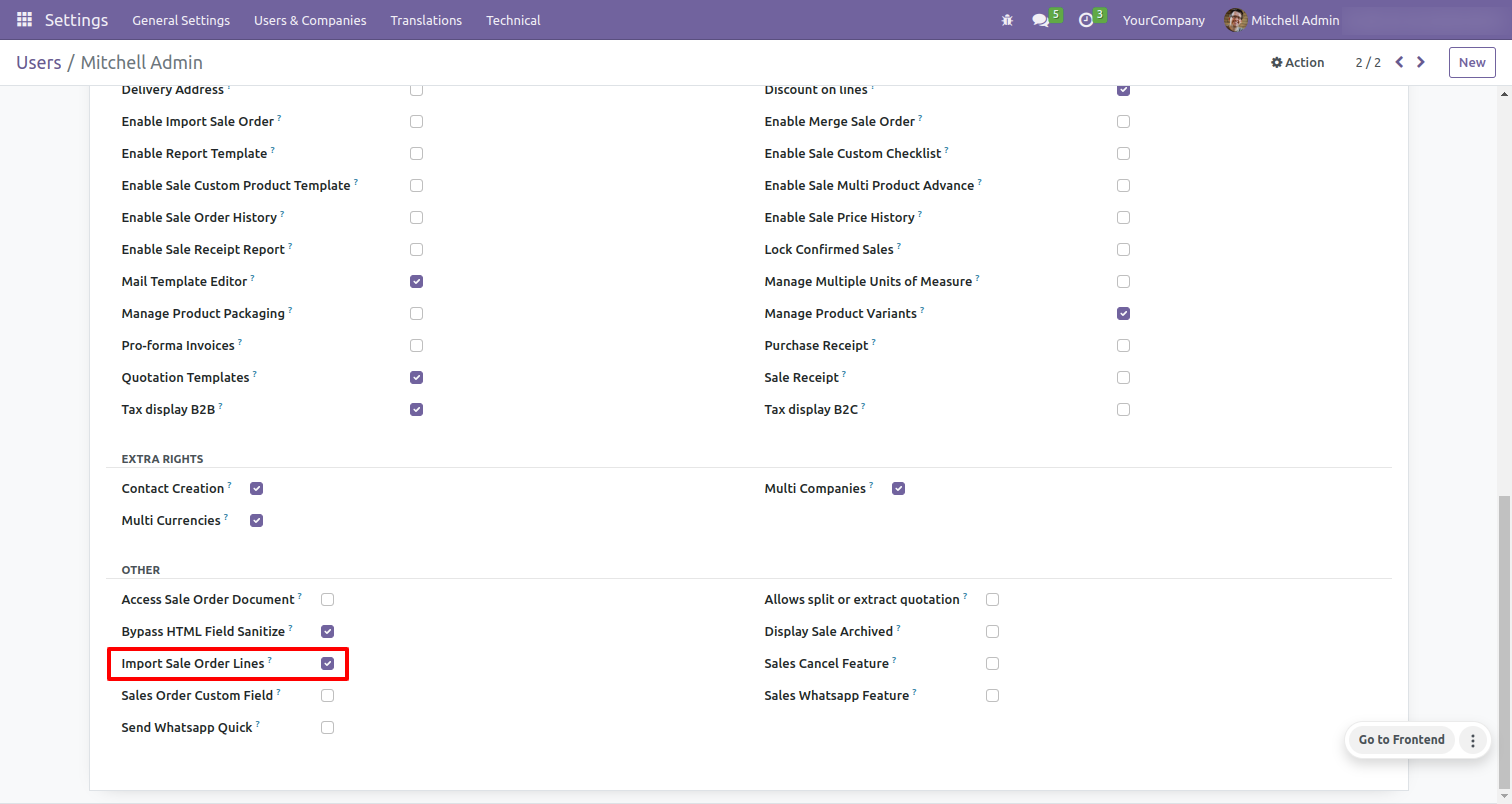Uncheck Tax display B2B checkbox

coord(416,409)
